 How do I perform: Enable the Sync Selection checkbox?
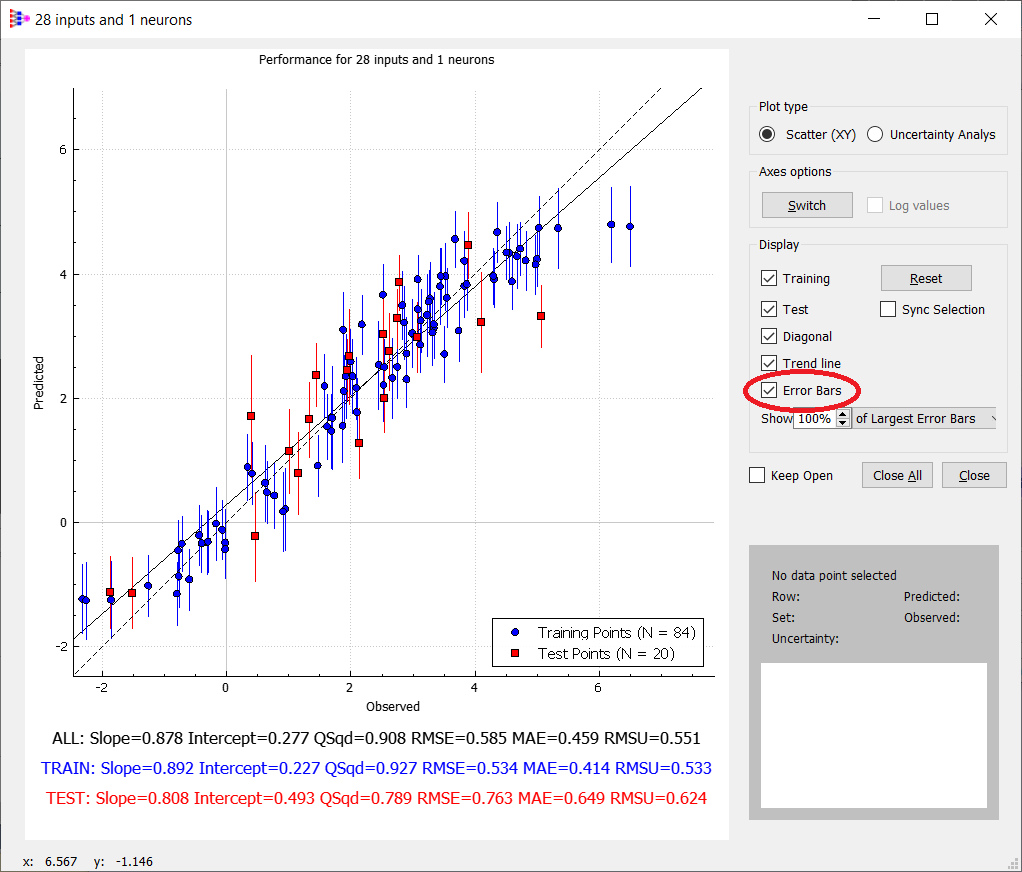888,309
